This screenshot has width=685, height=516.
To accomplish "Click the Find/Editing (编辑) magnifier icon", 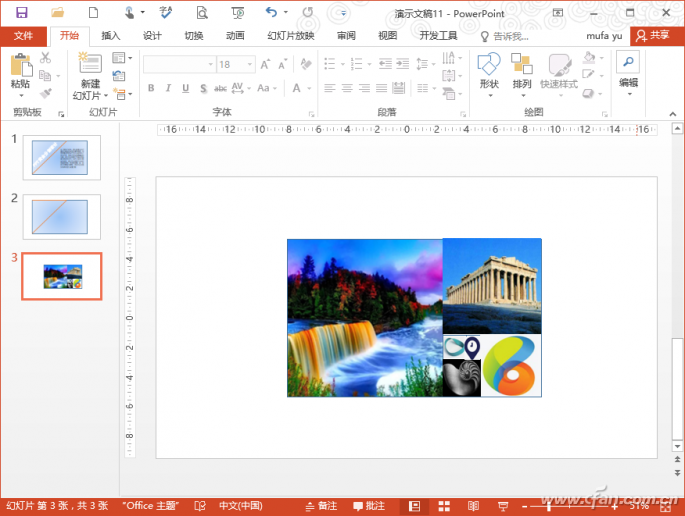I will click(x=628, y=62).
